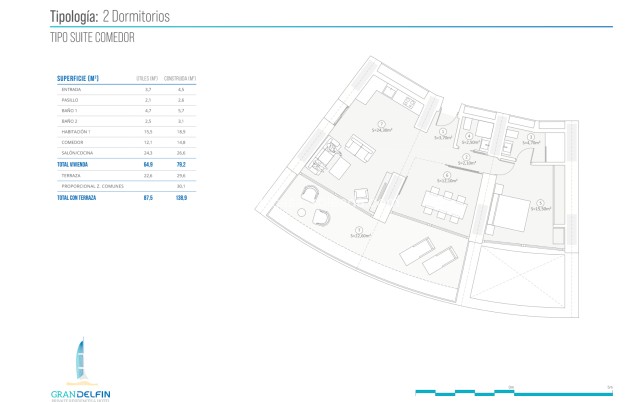Click the Gran Delfin tower logo
The height and width of the screenshot is (402, 630).
pyautogui.click(x=82, y=359)
